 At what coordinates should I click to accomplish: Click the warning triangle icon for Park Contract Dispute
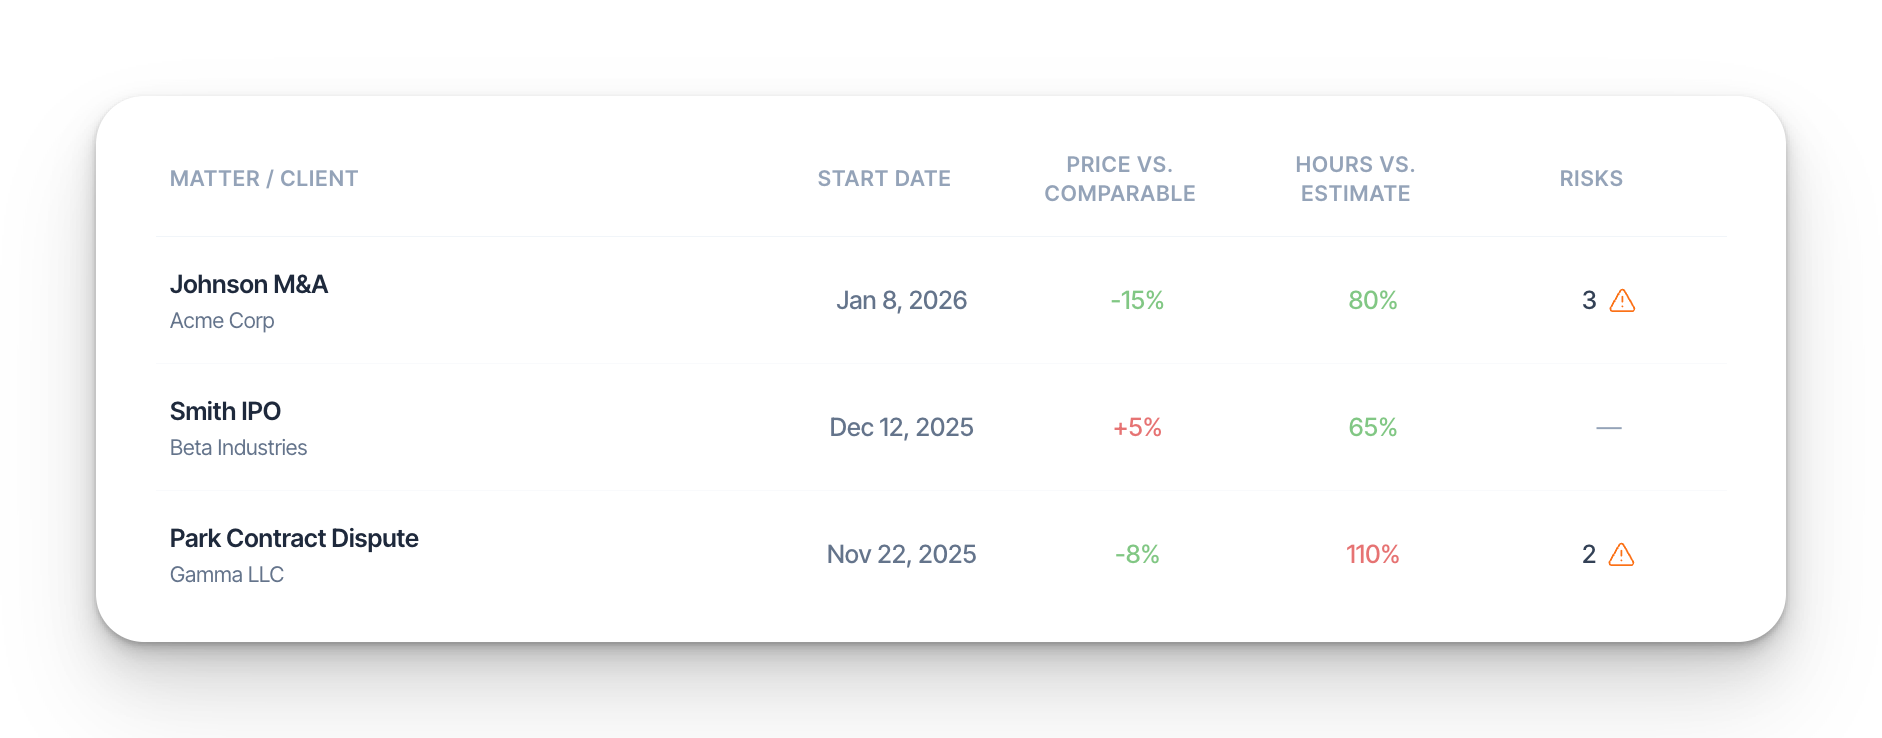click(1623, 554)
